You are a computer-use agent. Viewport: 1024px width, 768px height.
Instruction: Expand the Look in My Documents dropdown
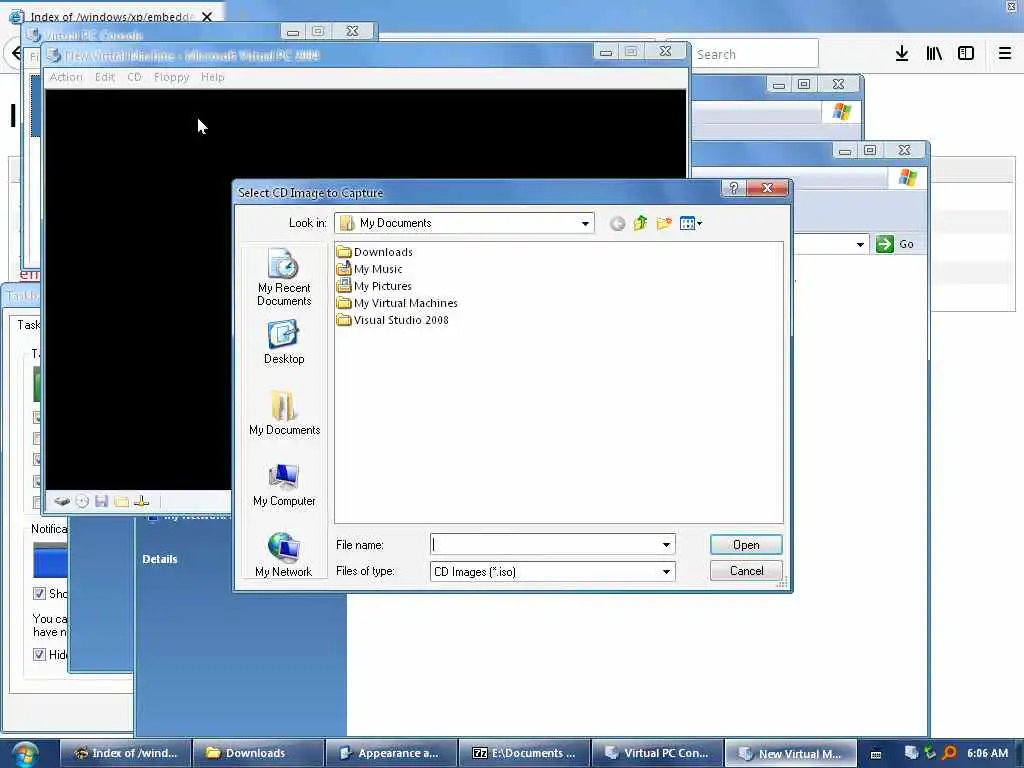(x=585, y=223)
